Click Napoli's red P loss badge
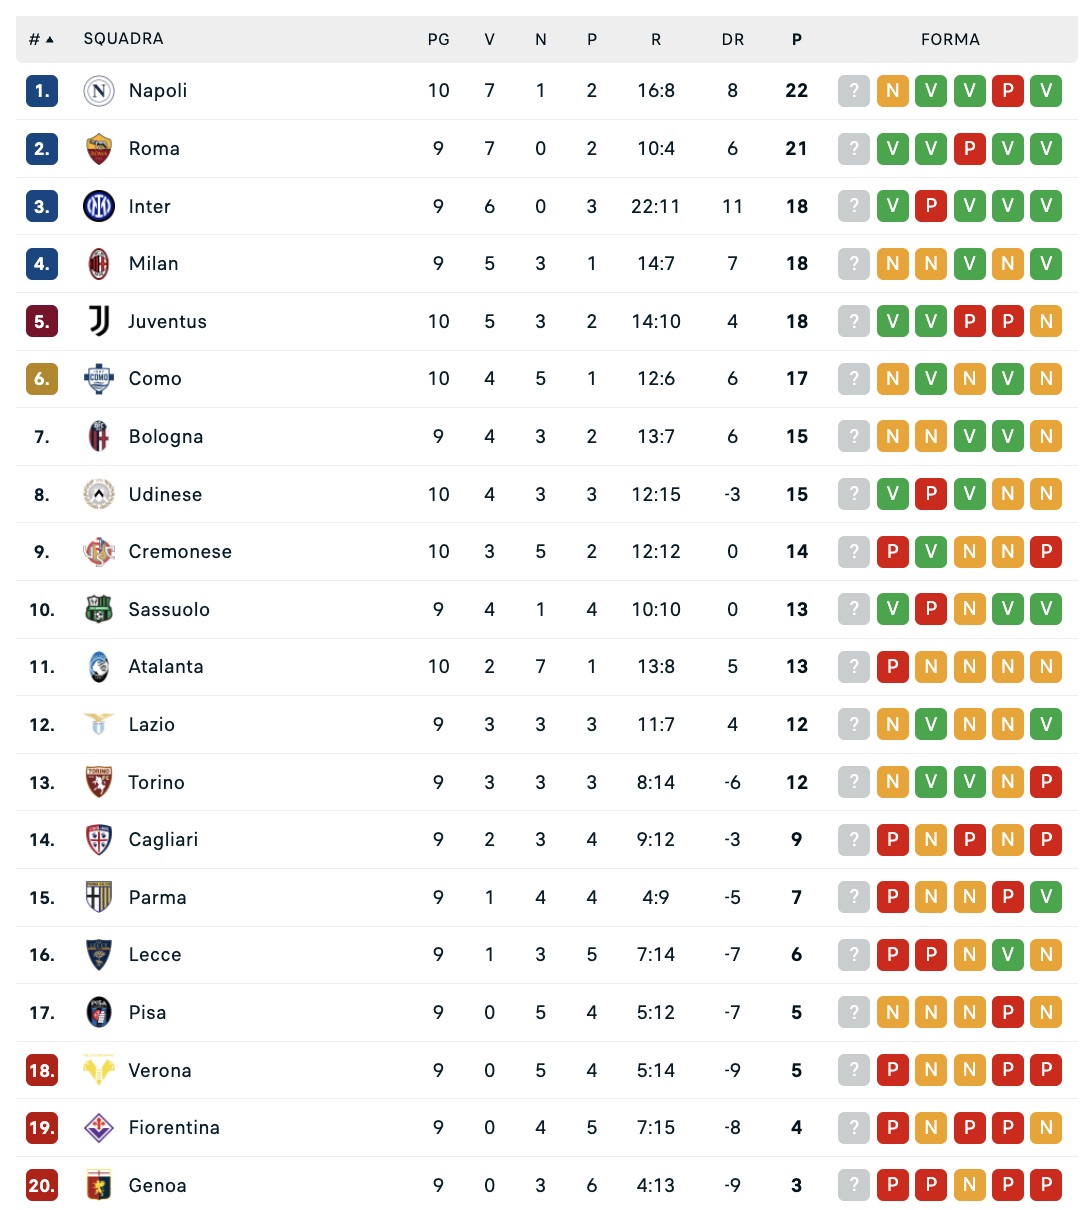 [1008, 91]
